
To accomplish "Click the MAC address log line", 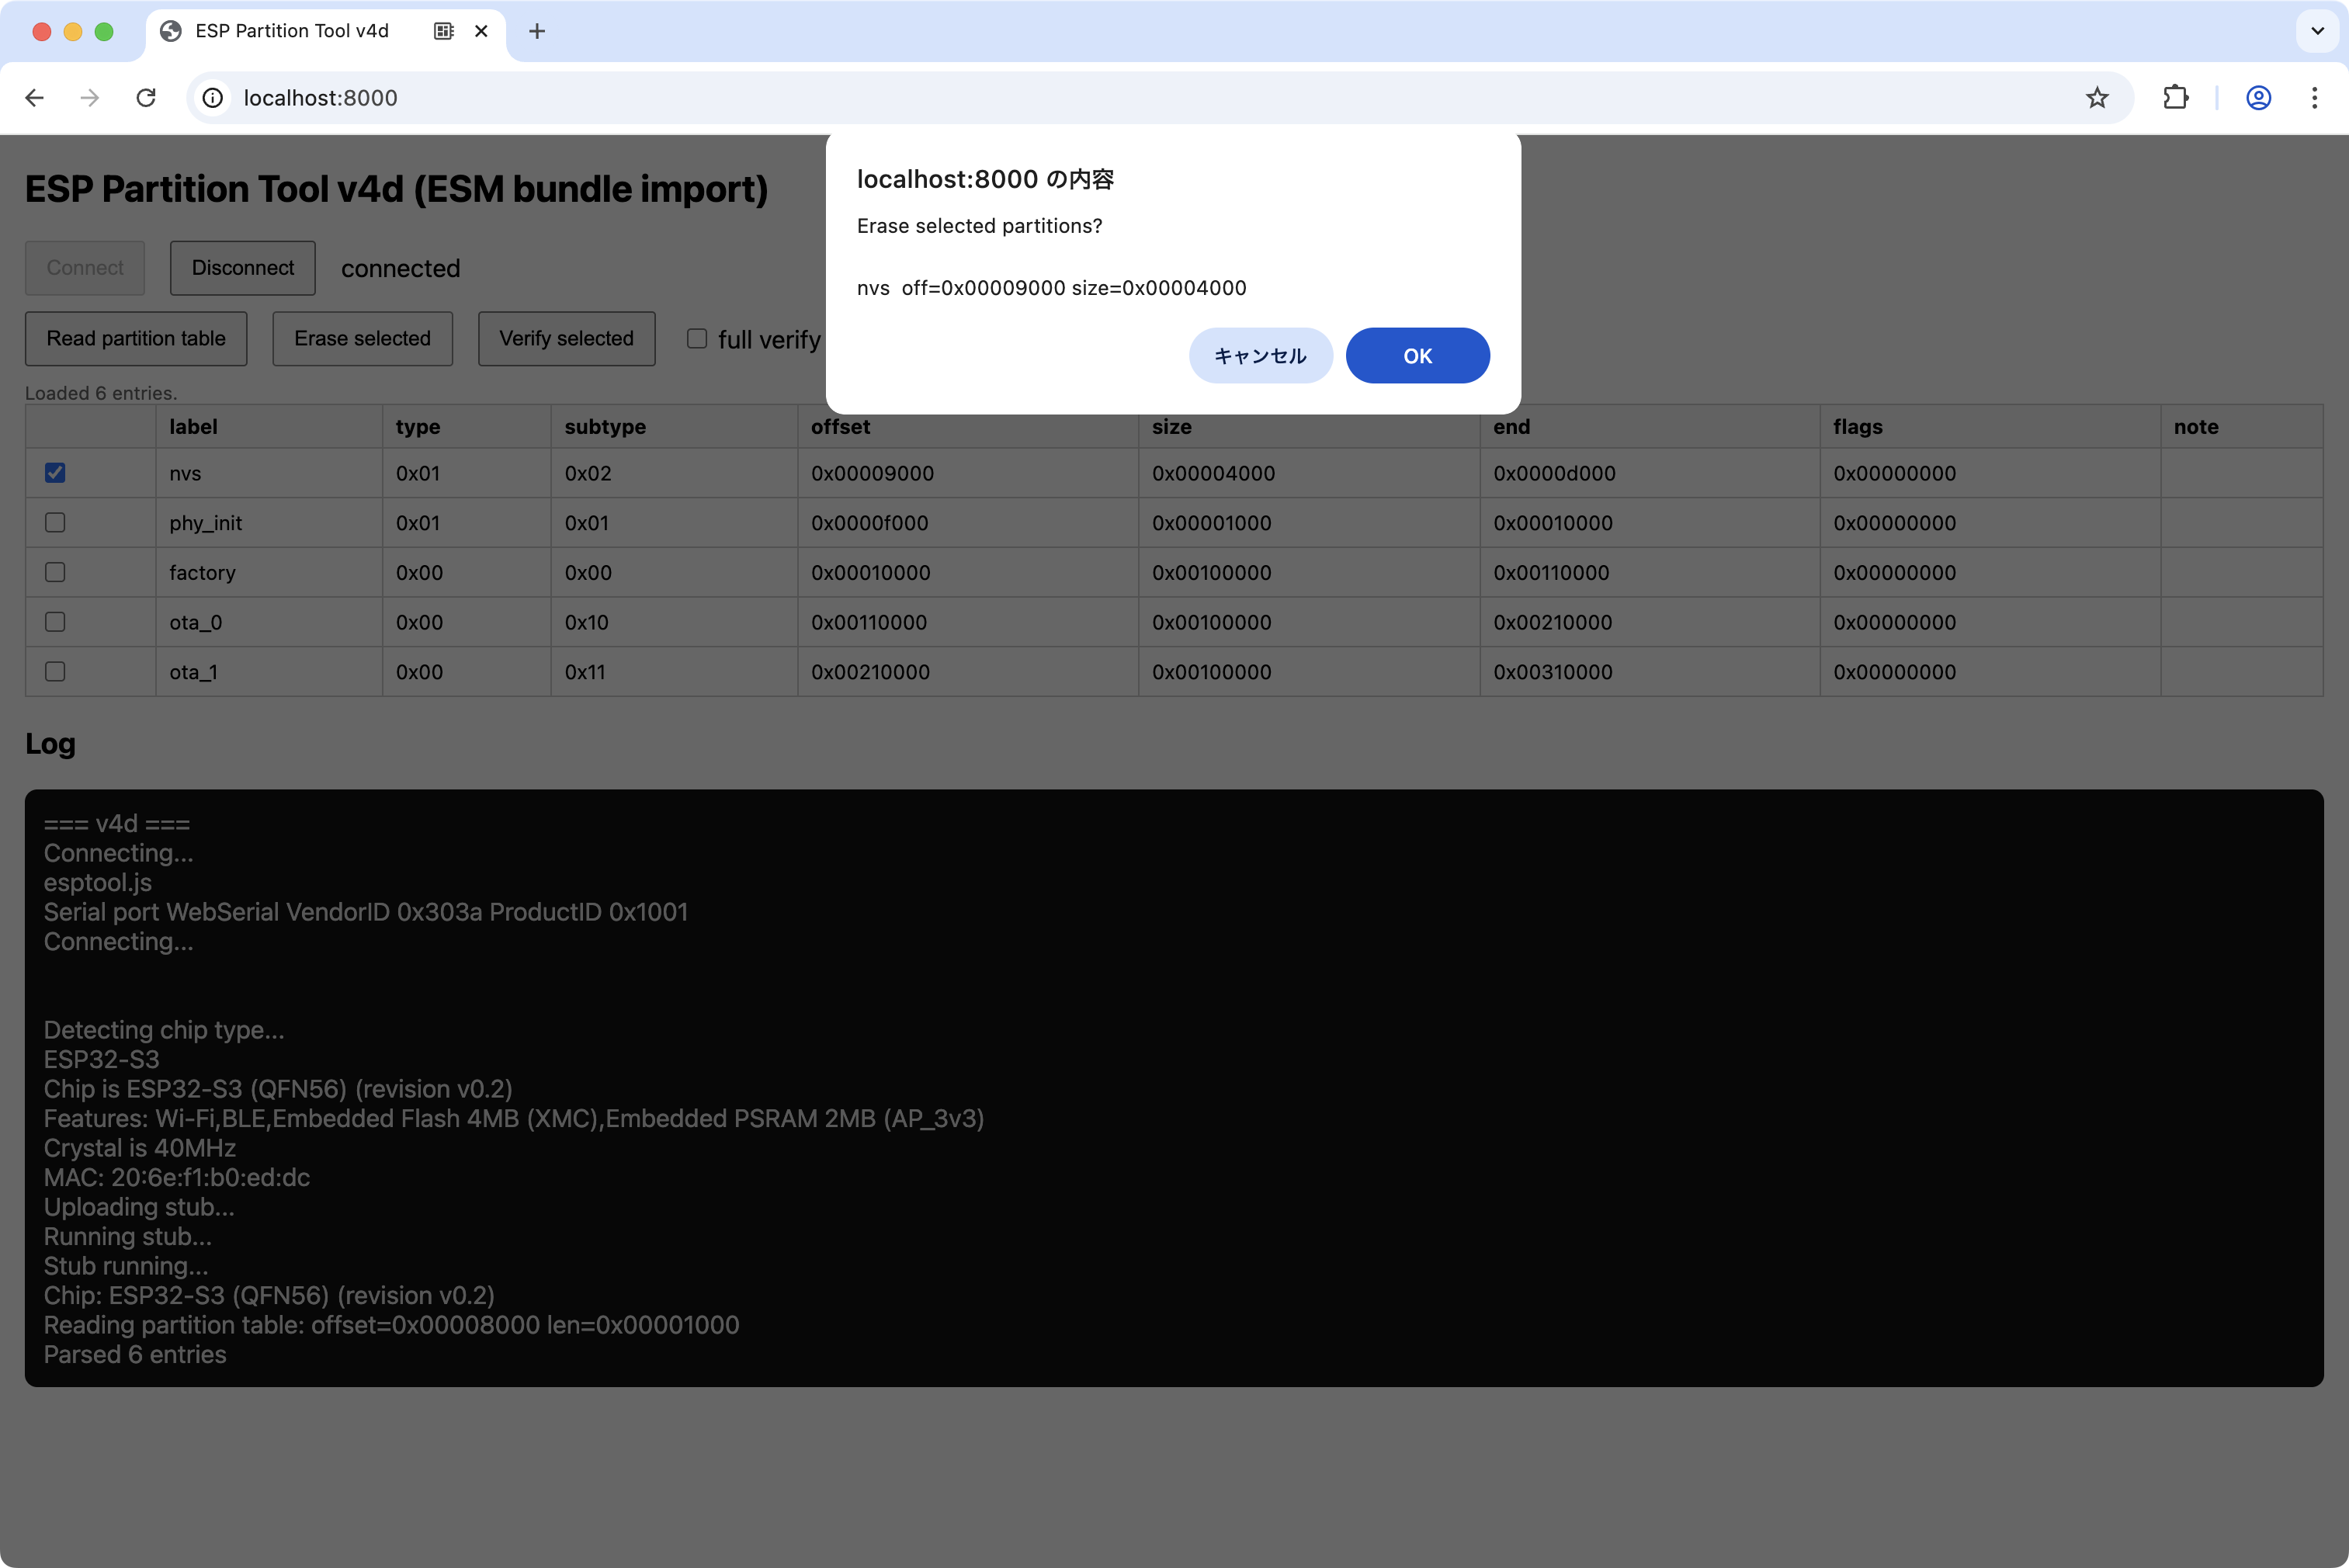I will click(177, 1178).
